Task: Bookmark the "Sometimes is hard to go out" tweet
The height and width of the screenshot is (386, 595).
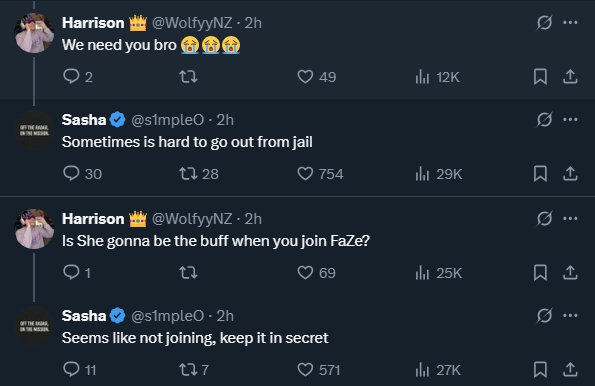Action: 540,174
